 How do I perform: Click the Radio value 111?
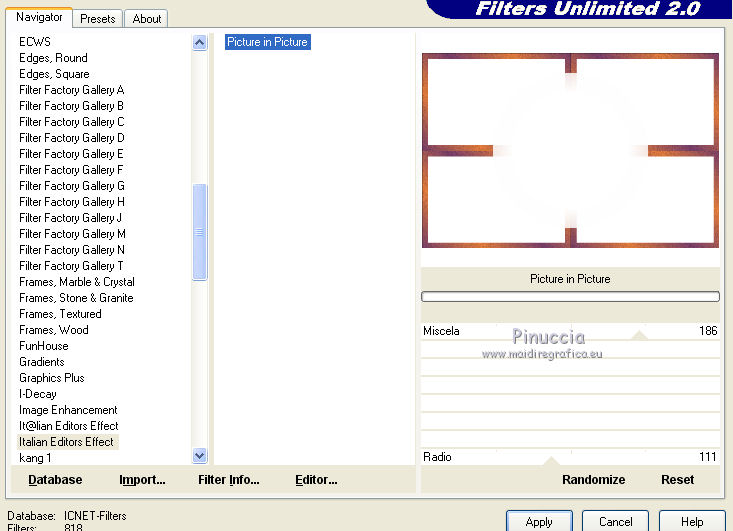coord(708,457)
